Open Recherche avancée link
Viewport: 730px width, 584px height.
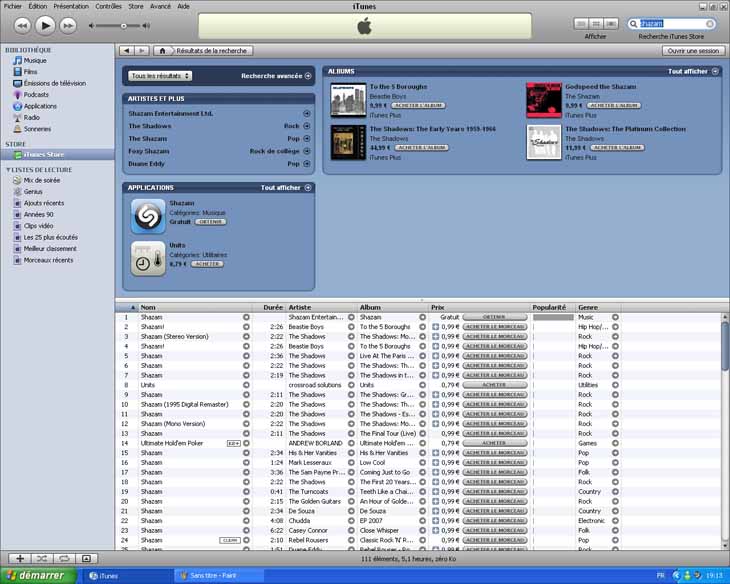[x=276, y=76]
